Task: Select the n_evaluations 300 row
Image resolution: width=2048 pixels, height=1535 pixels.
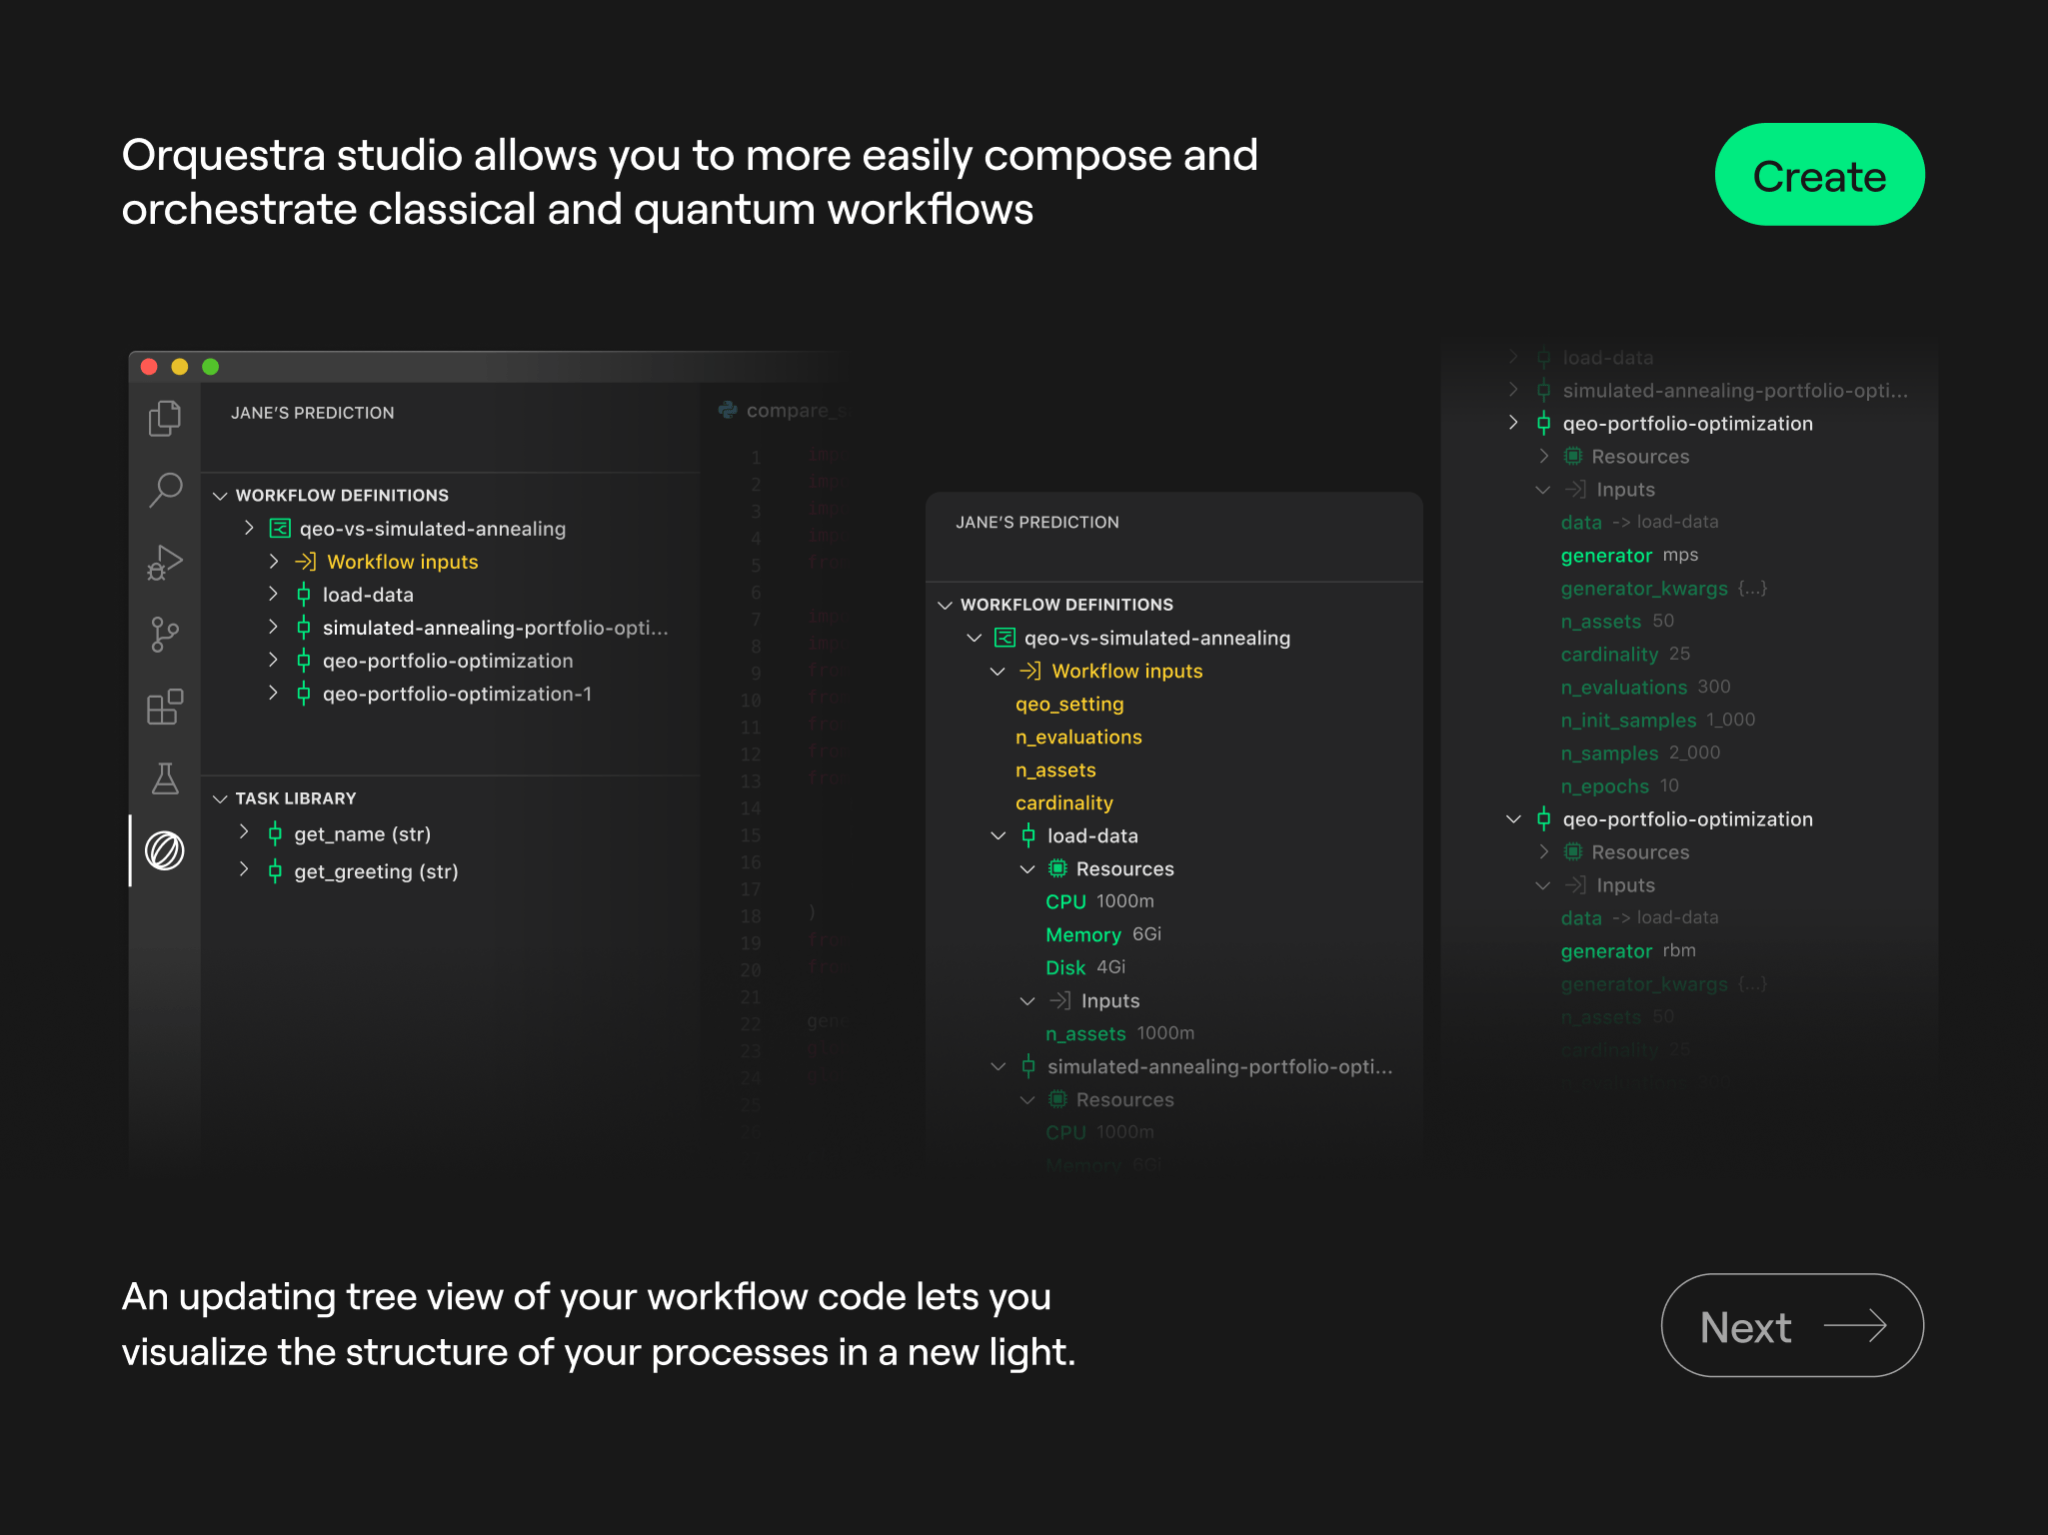Action: pyautogui.click(x=1645, y=687)
